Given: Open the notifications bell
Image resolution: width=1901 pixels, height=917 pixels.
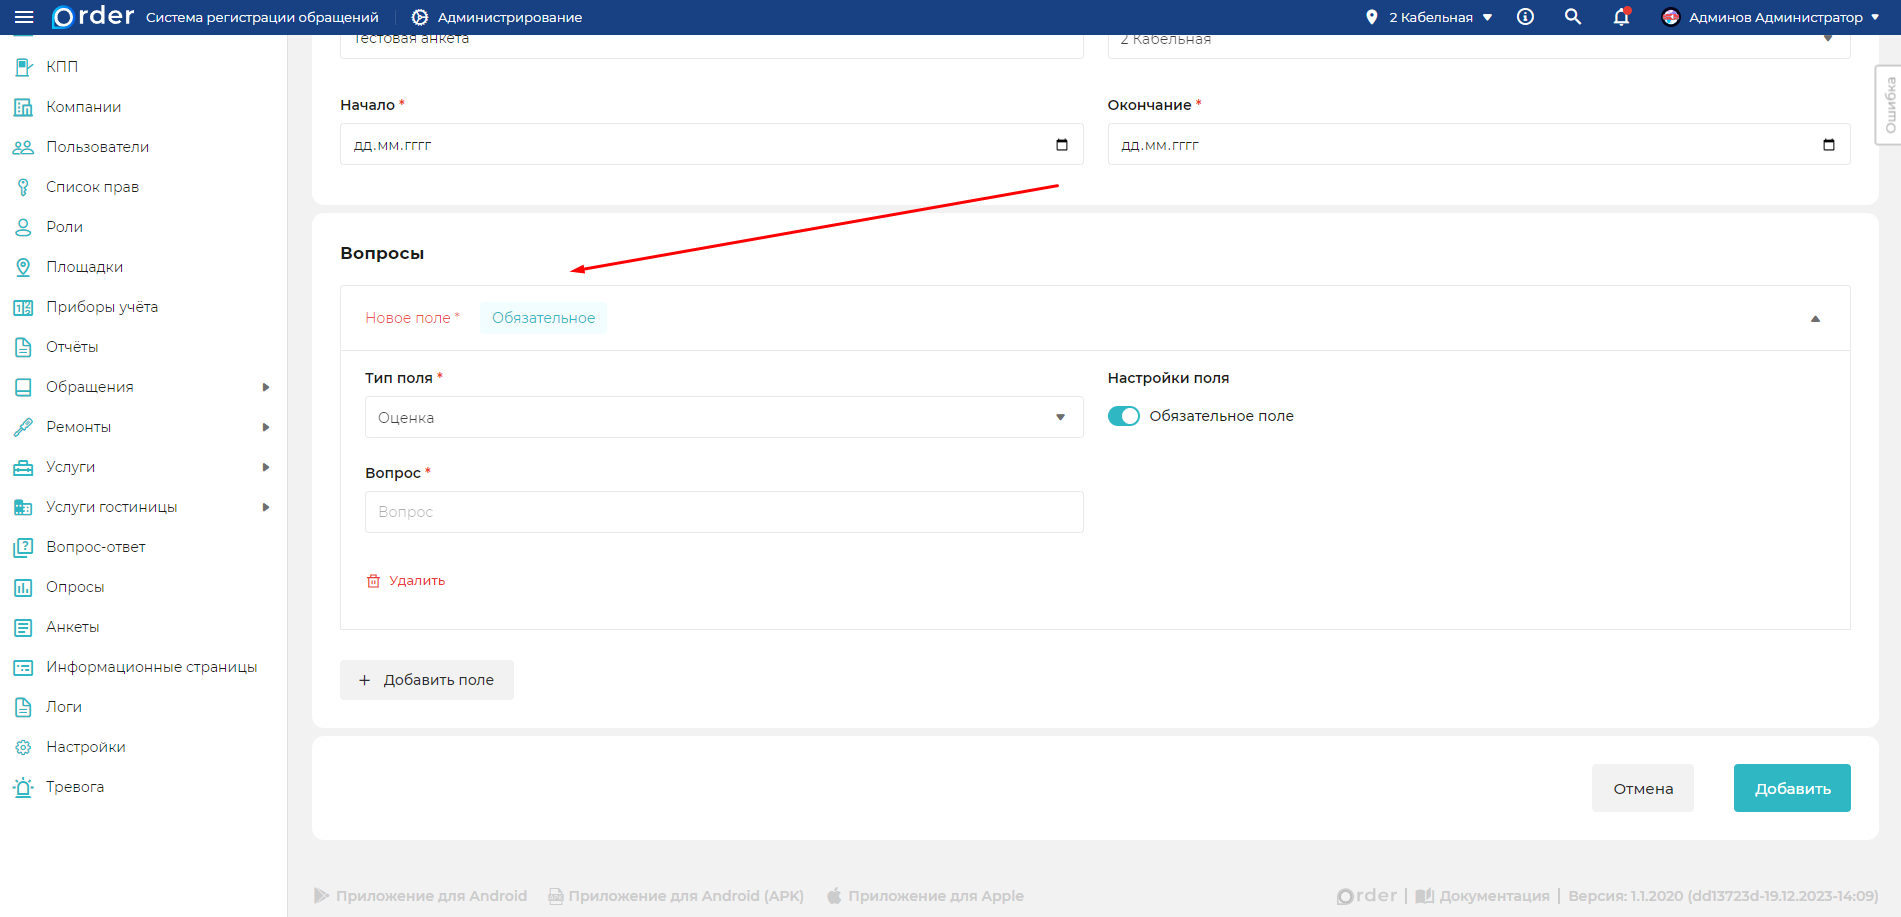Looking at the screenshot, I should [1621, 17].
